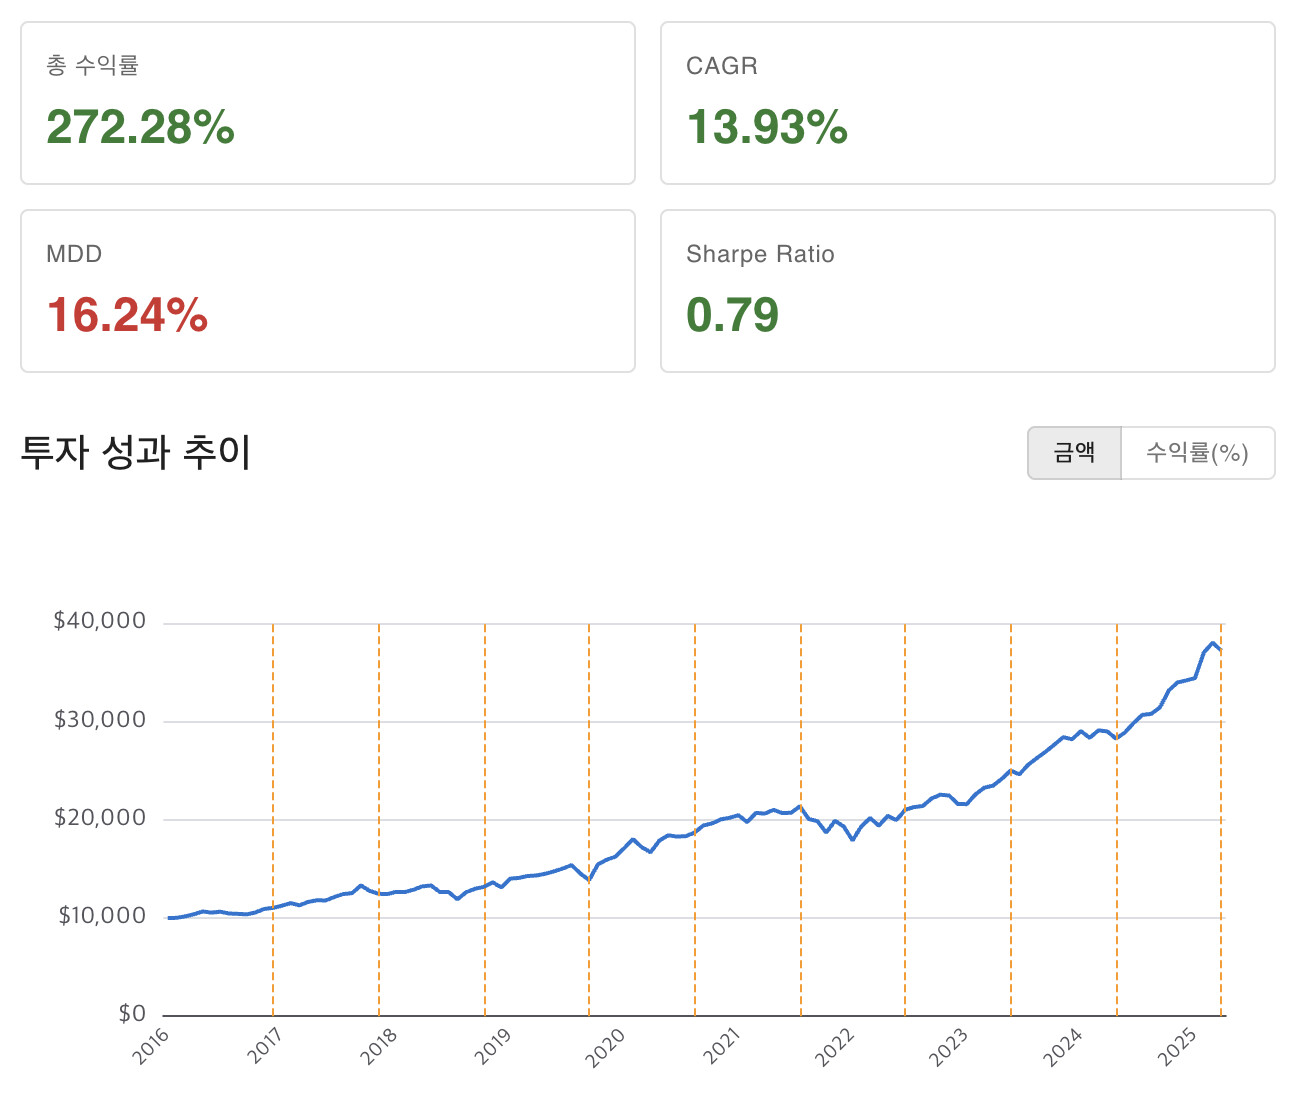Click the $0 y-axis label
The height and width of the screenshot is (1100, 1308).
[x=132, y=1014]
